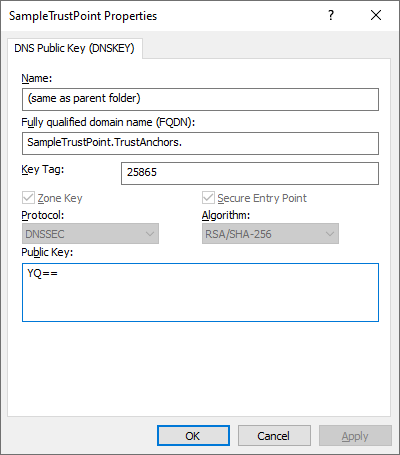Click inside the Public Key text area
Screen dimensions: 400x455
pyautogui.click(x=200, y=292)
